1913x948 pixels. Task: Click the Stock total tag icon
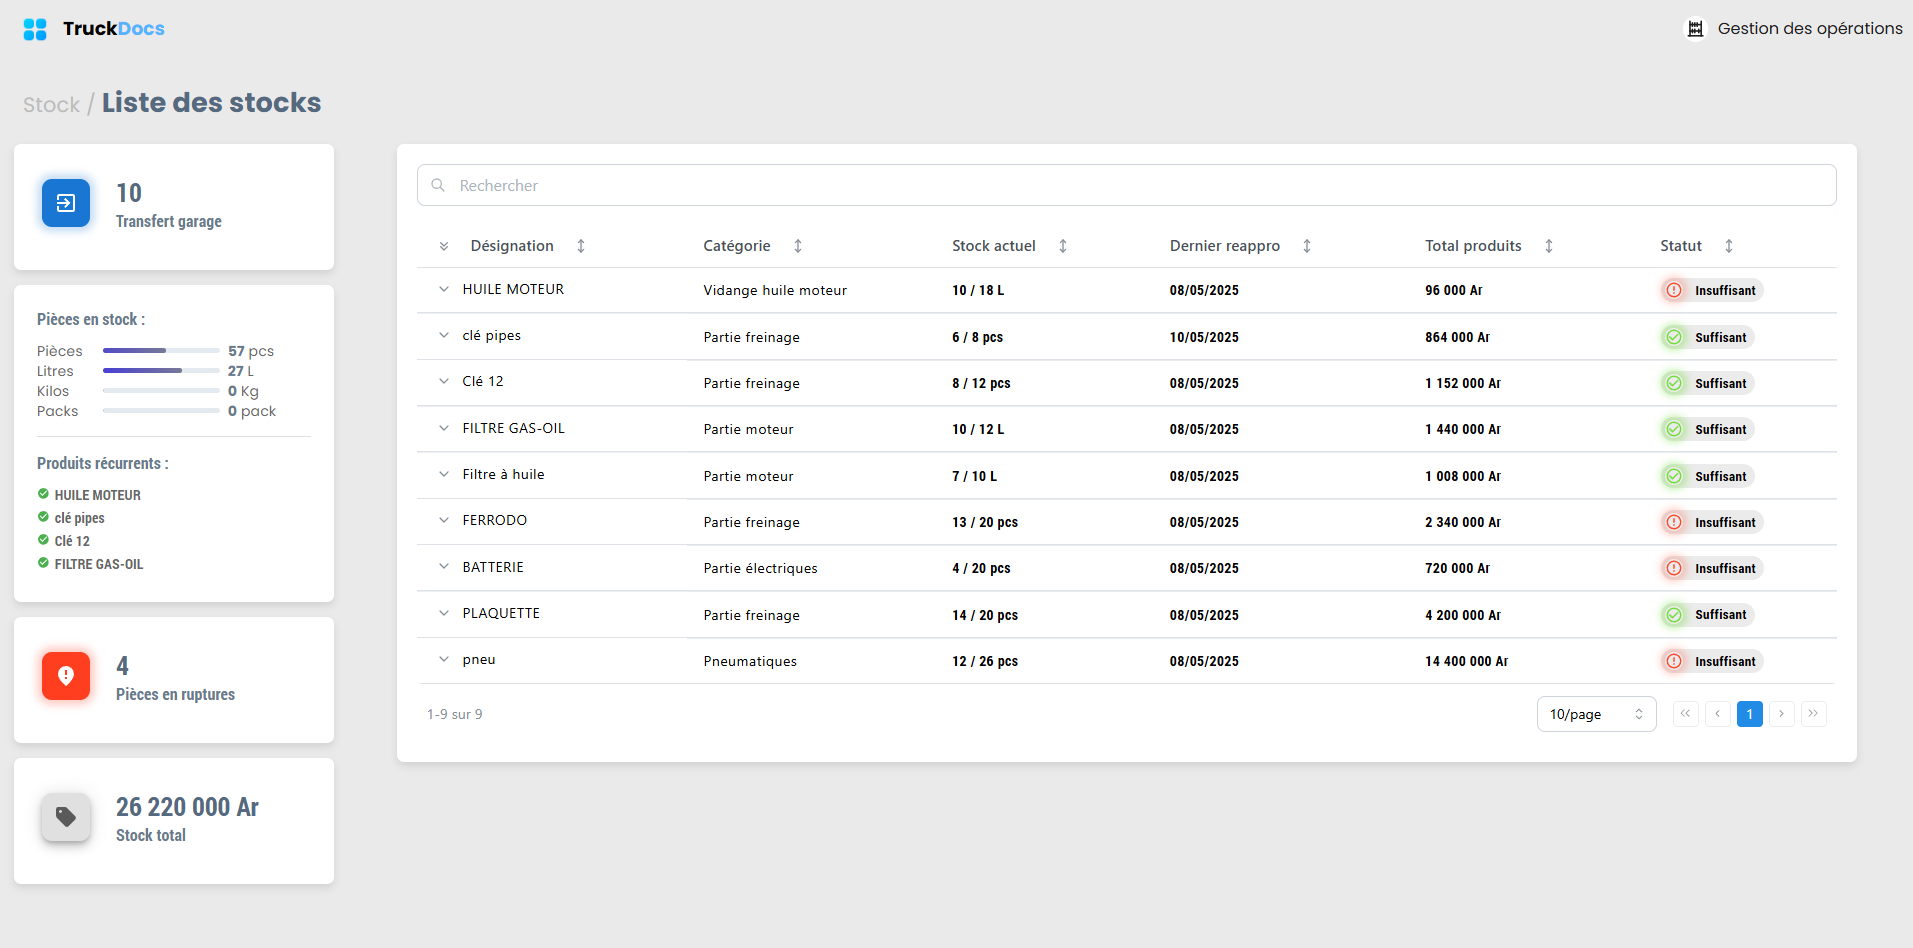(66, 817)
